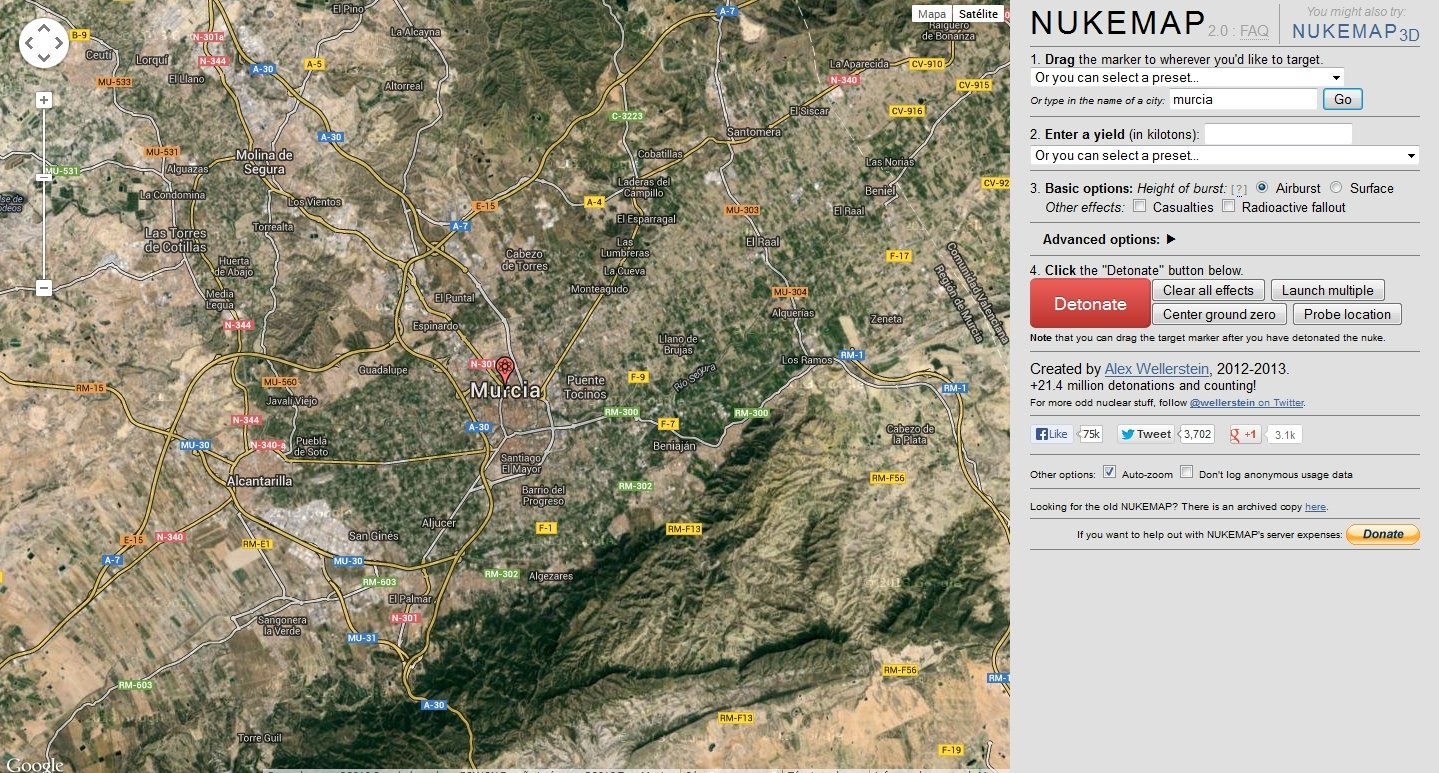Uncheck the Auto-zoom checkbox
The height and width of the screenshot is (773, 1439).
point(1109,473)
